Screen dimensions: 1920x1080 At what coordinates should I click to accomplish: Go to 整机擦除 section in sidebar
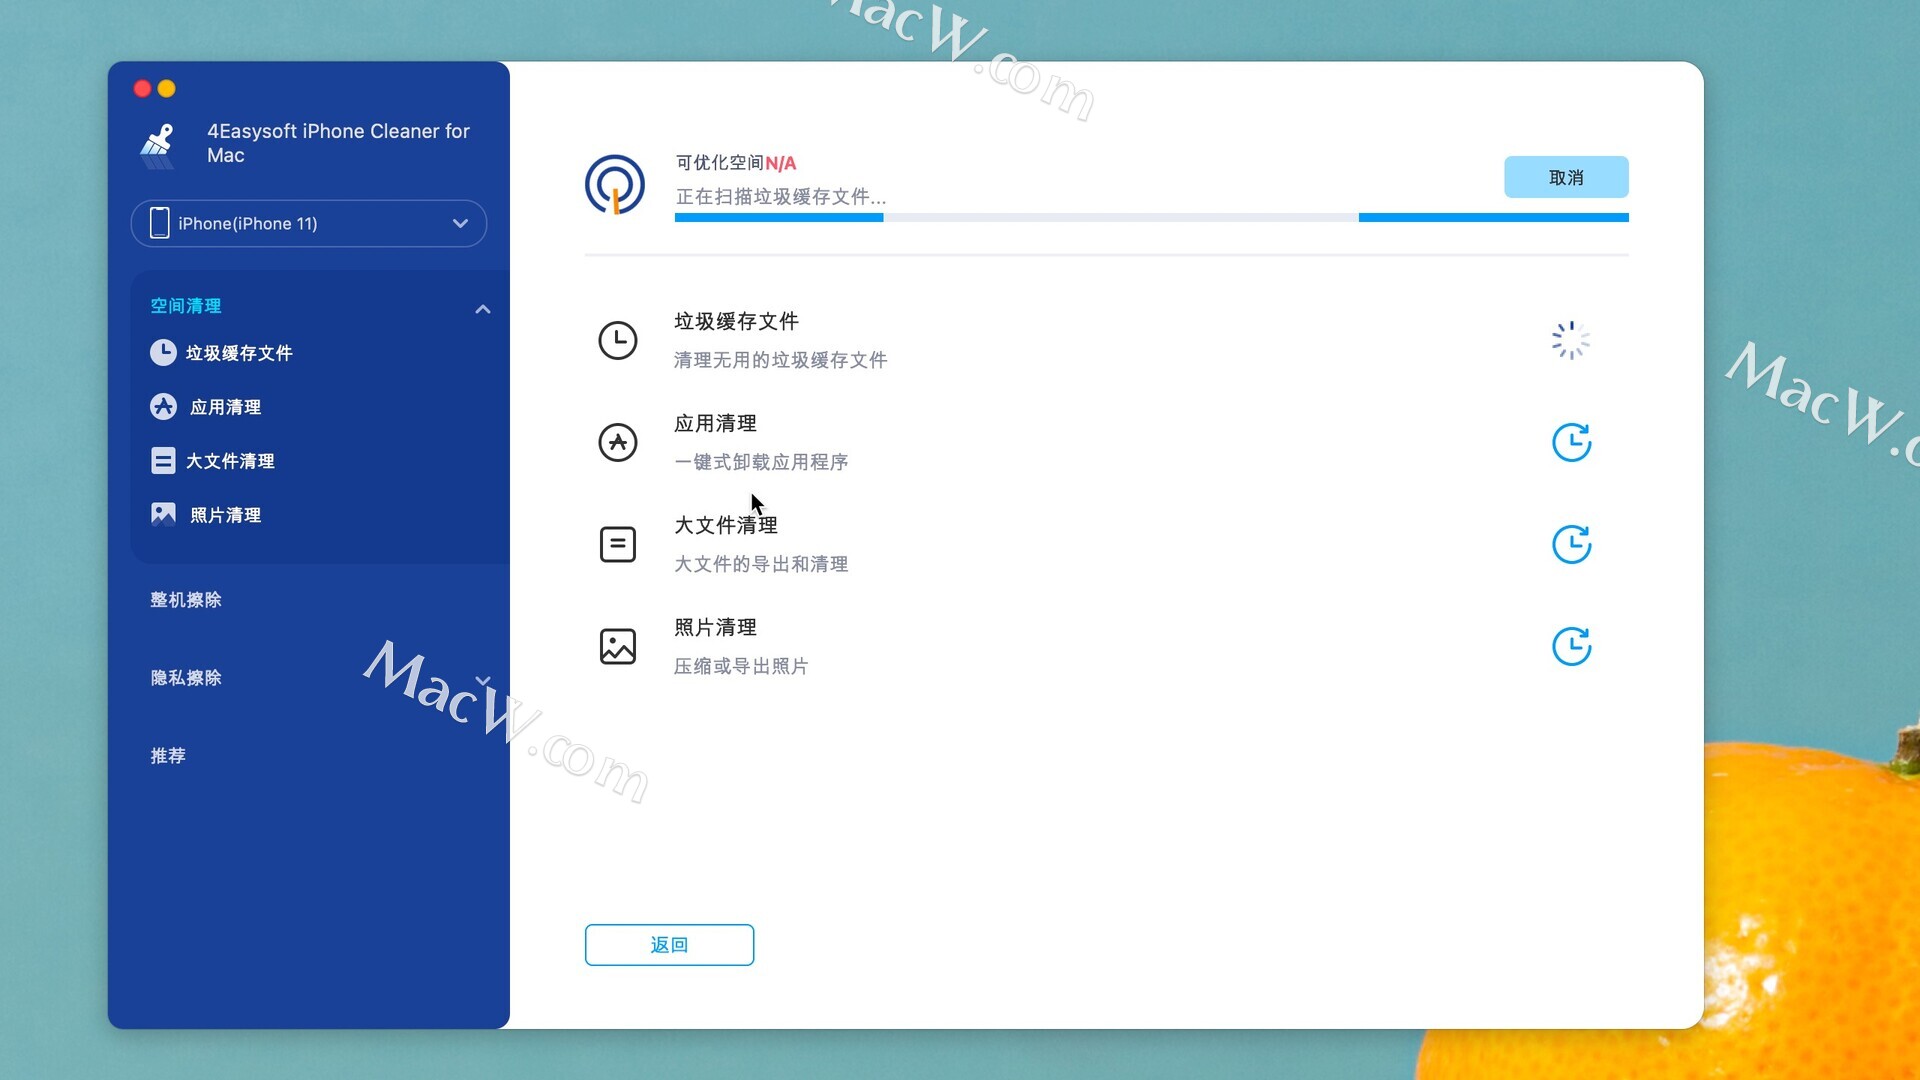(186, 600)
